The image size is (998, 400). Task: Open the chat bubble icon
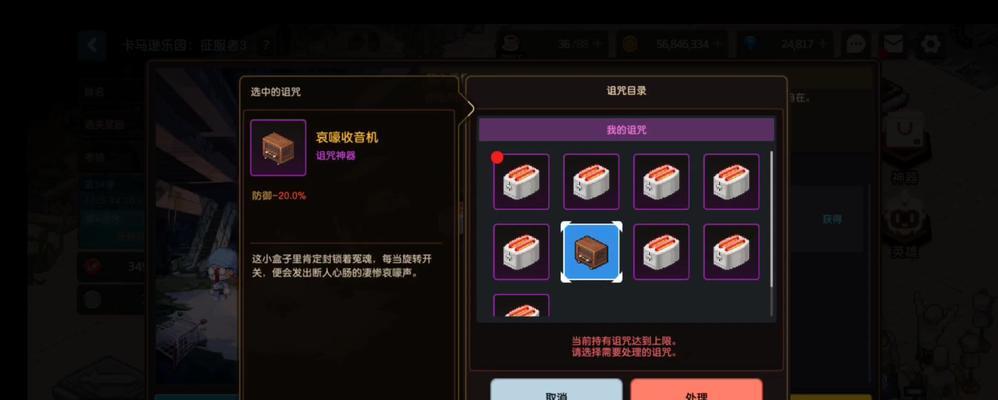point(857,44)
